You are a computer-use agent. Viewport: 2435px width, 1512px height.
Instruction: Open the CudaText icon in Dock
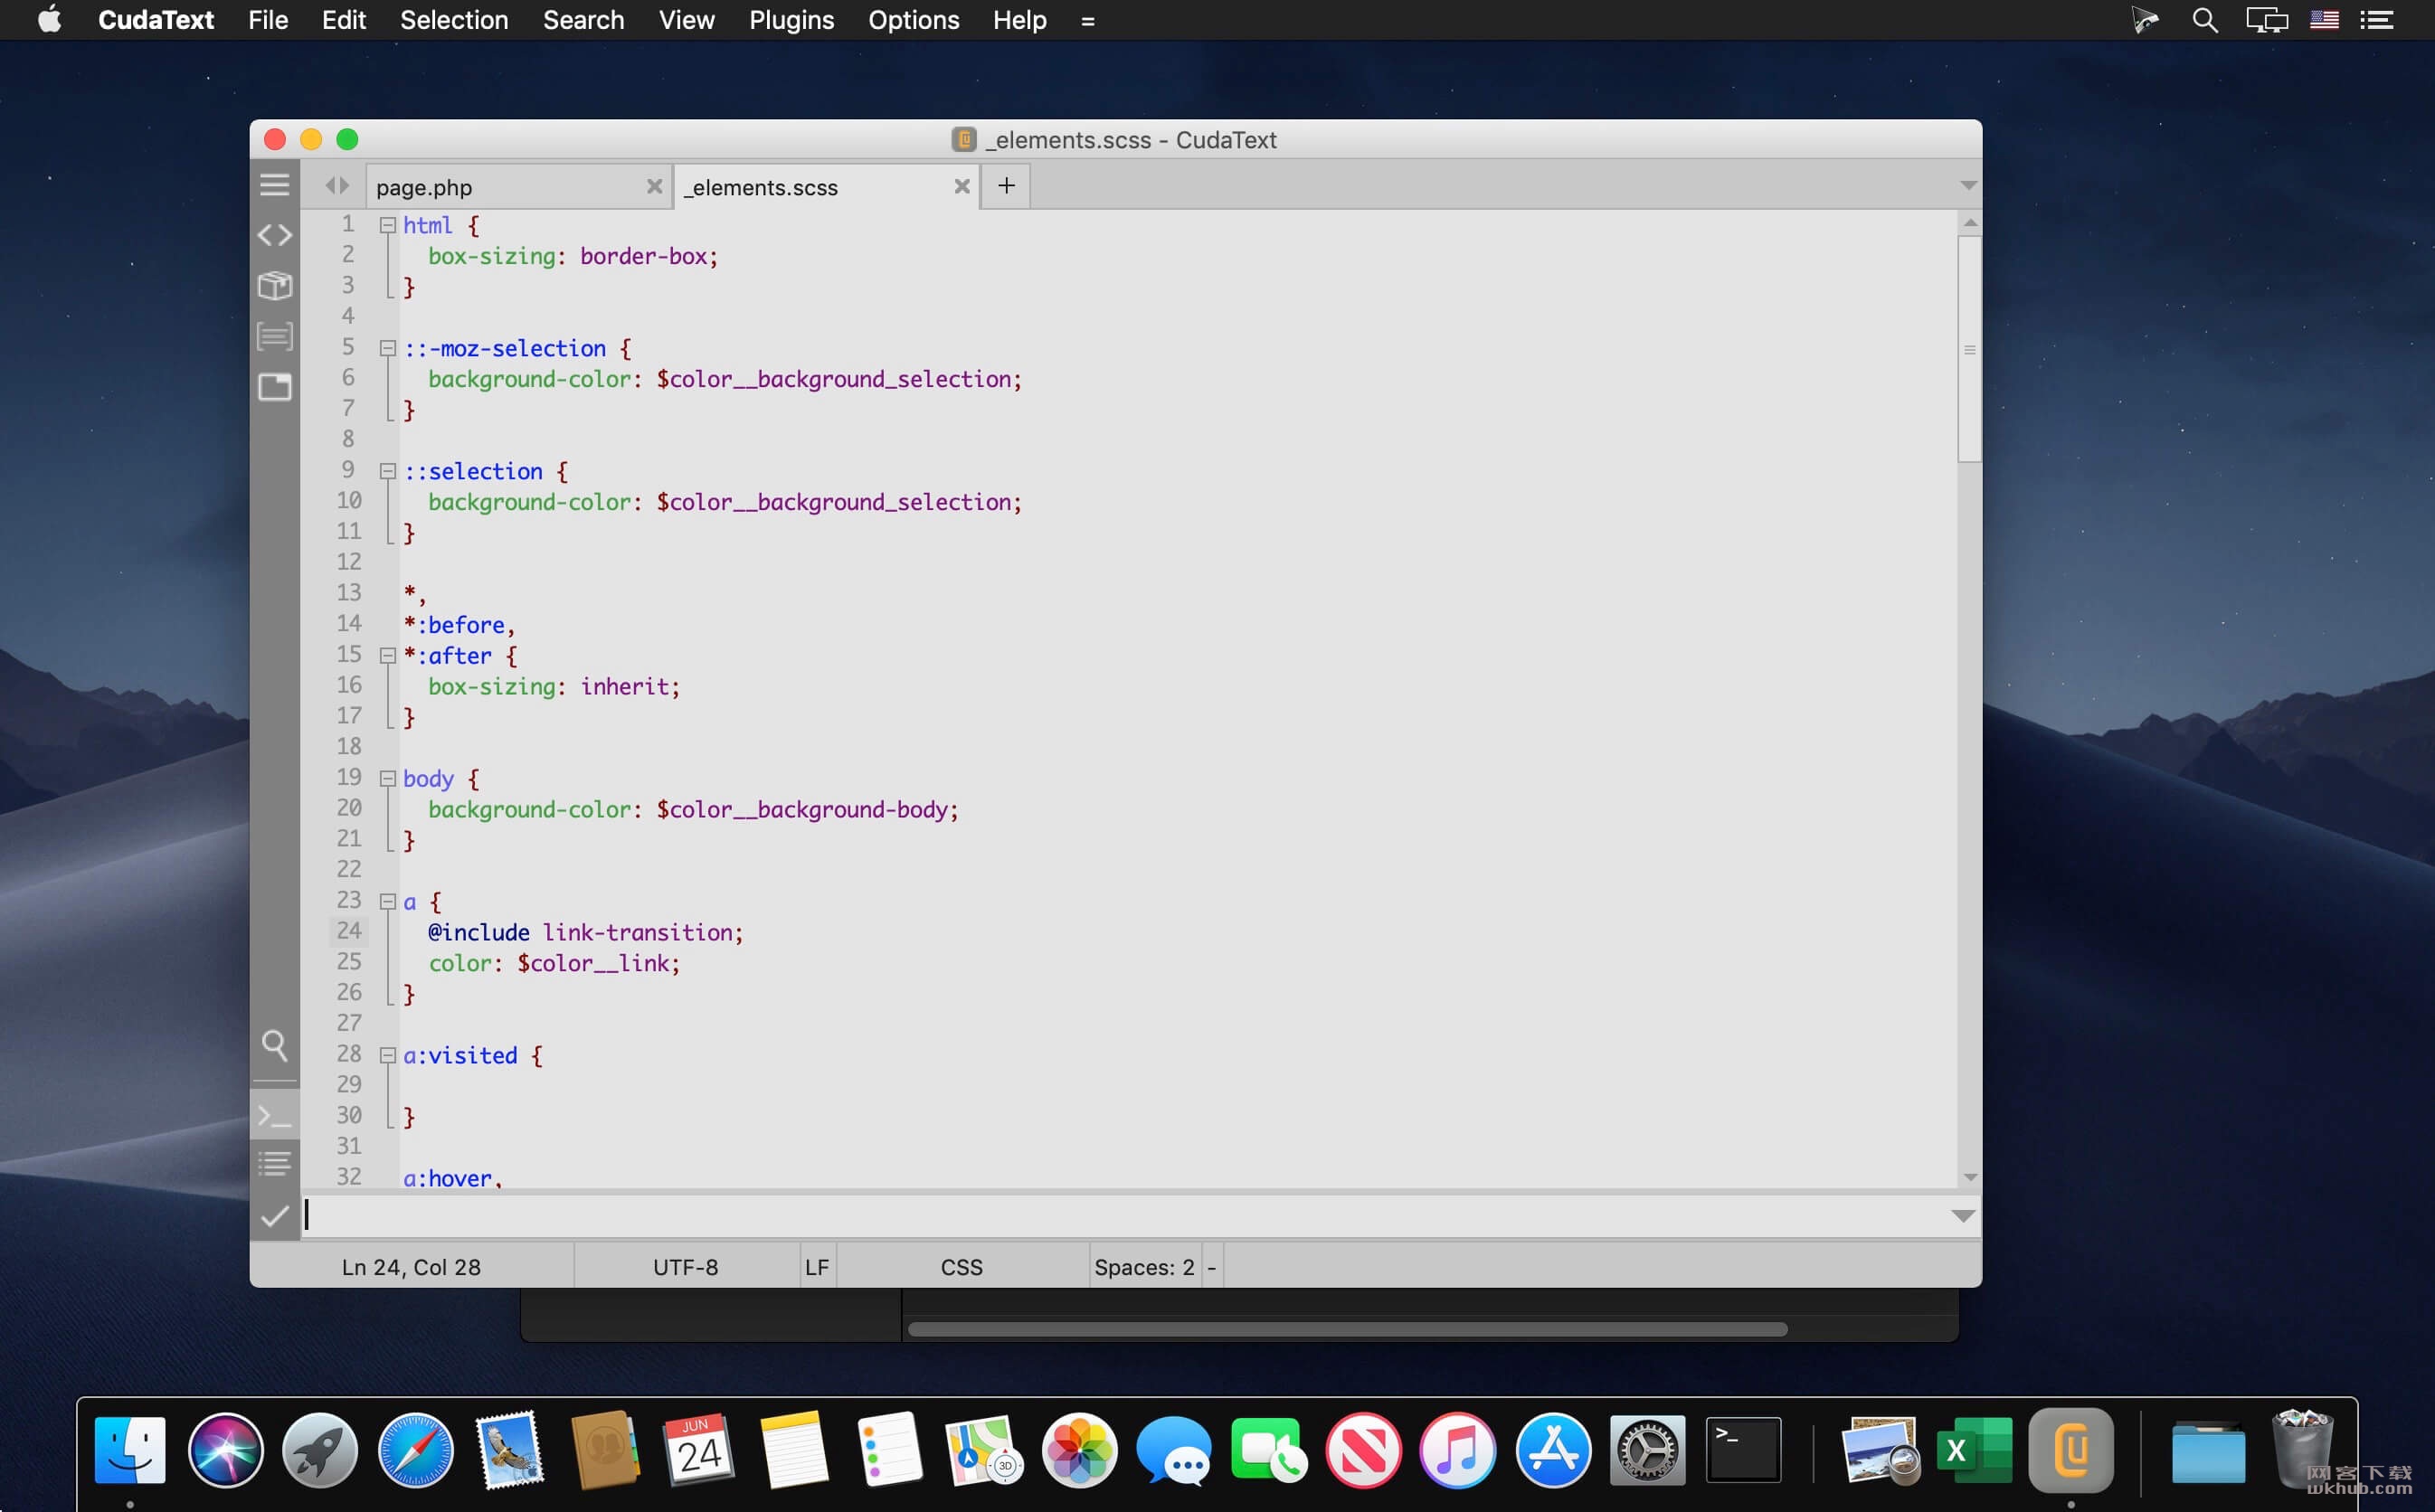tap(2070, 1450)
